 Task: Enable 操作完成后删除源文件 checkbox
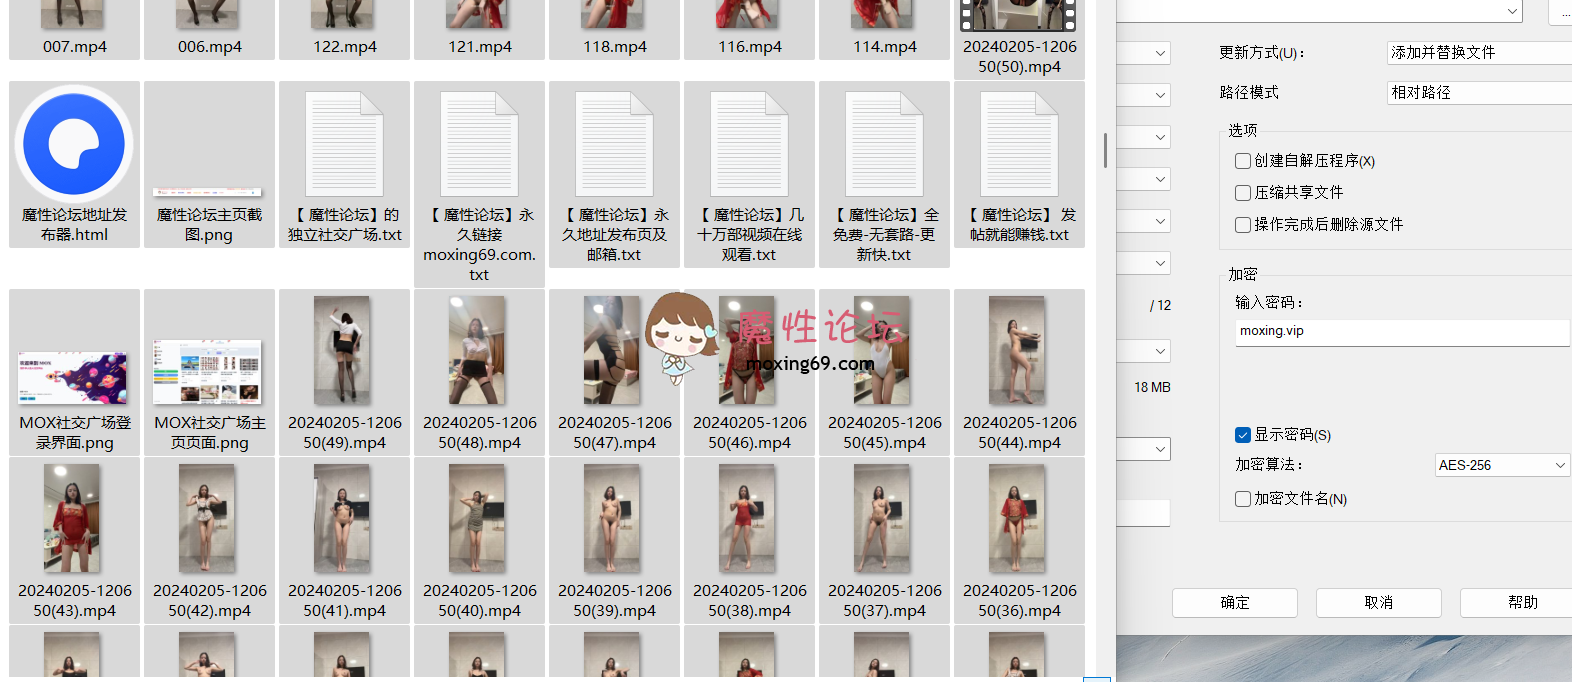(1243, 225)
